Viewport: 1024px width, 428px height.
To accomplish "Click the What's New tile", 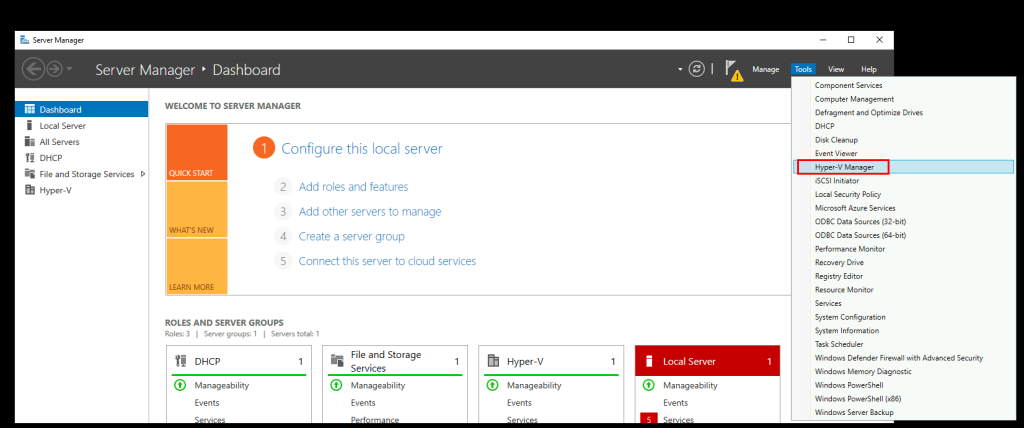I will [x=197, y=210].
